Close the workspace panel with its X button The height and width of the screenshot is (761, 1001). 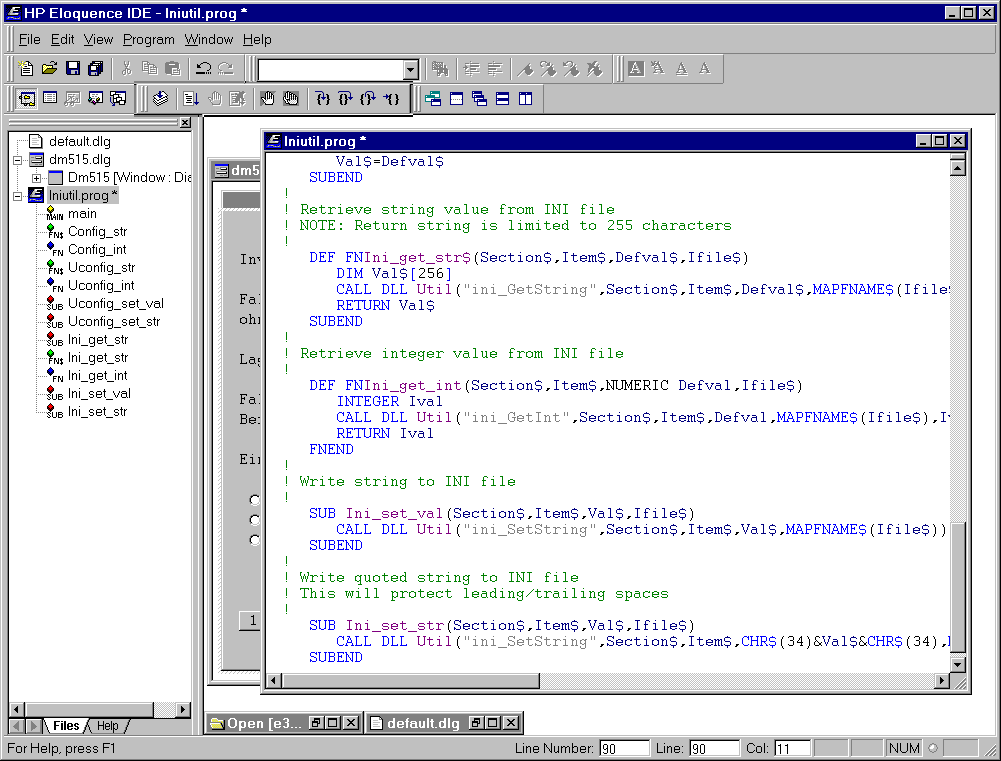tap(185, 123)
